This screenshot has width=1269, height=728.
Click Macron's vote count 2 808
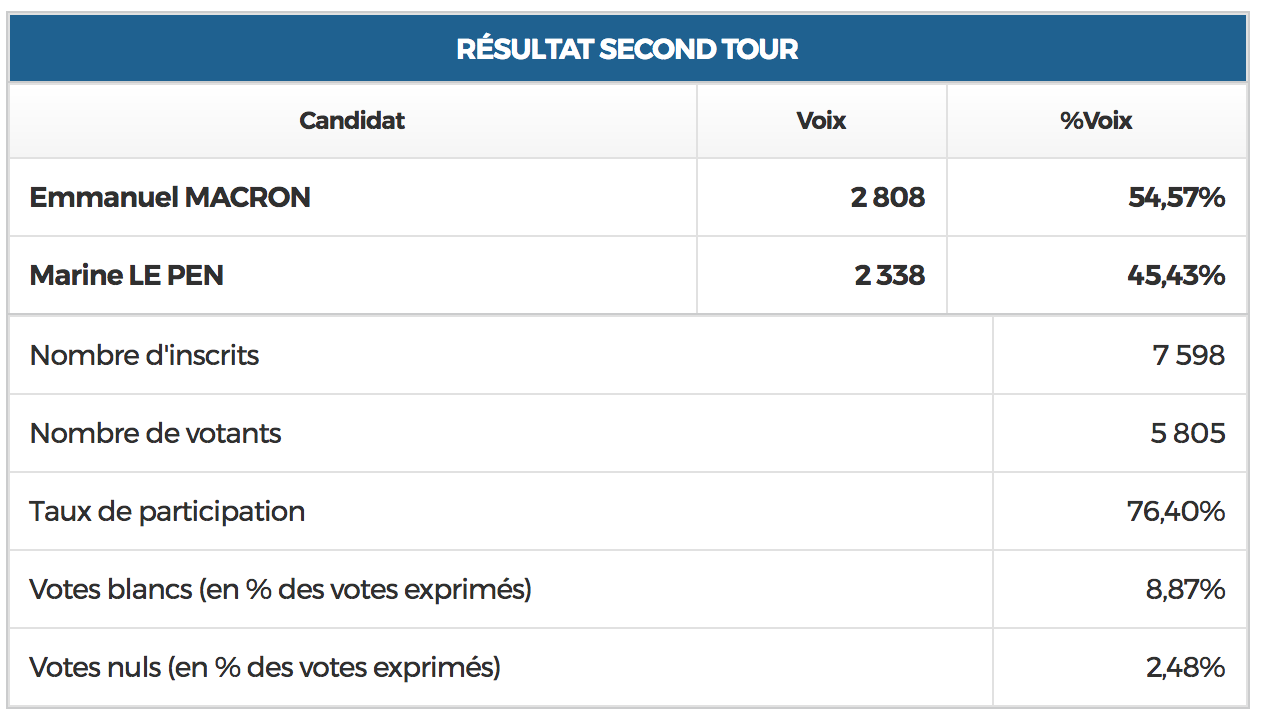coord(888,198)
